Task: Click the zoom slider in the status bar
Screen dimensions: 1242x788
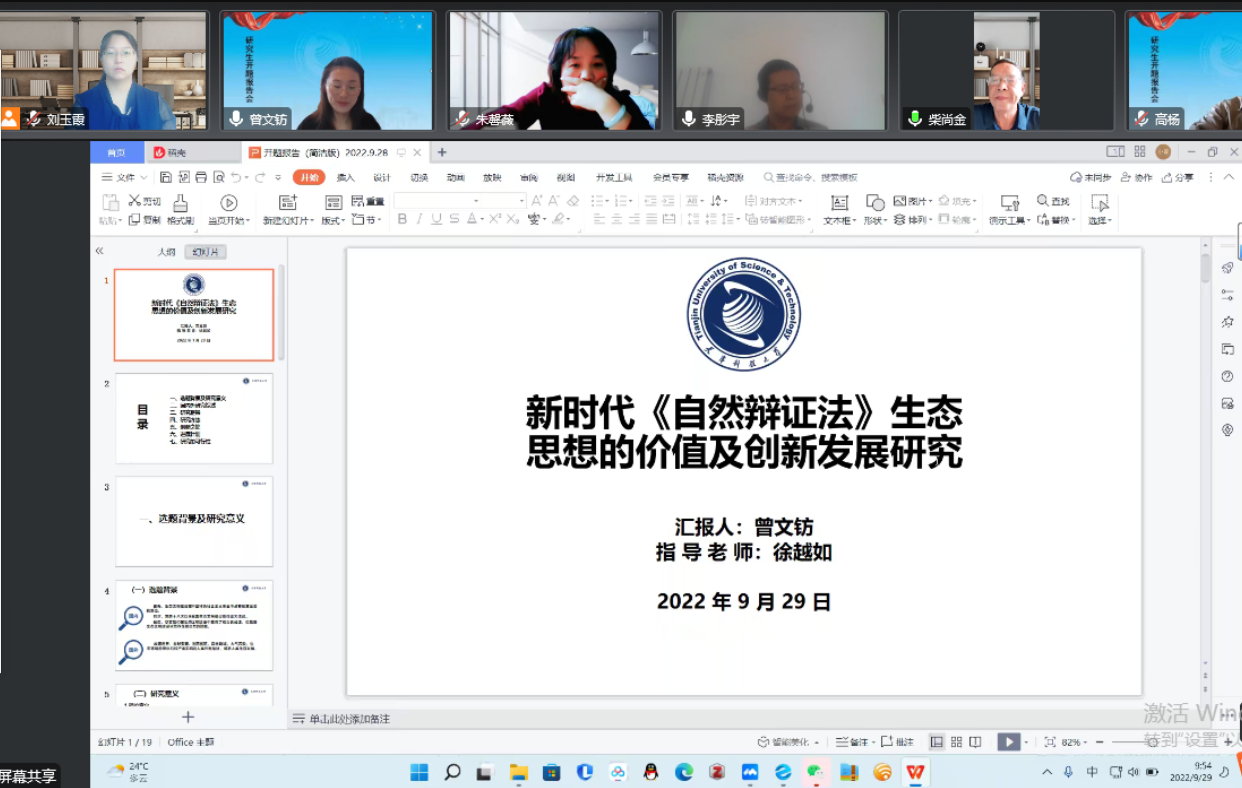Action: point(1160,742)
